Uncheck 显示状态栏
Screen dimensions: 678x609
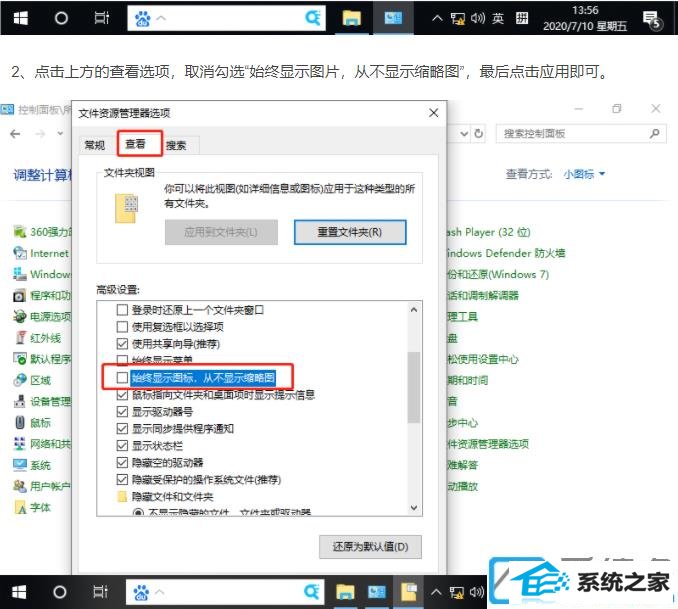pos(122,446)
